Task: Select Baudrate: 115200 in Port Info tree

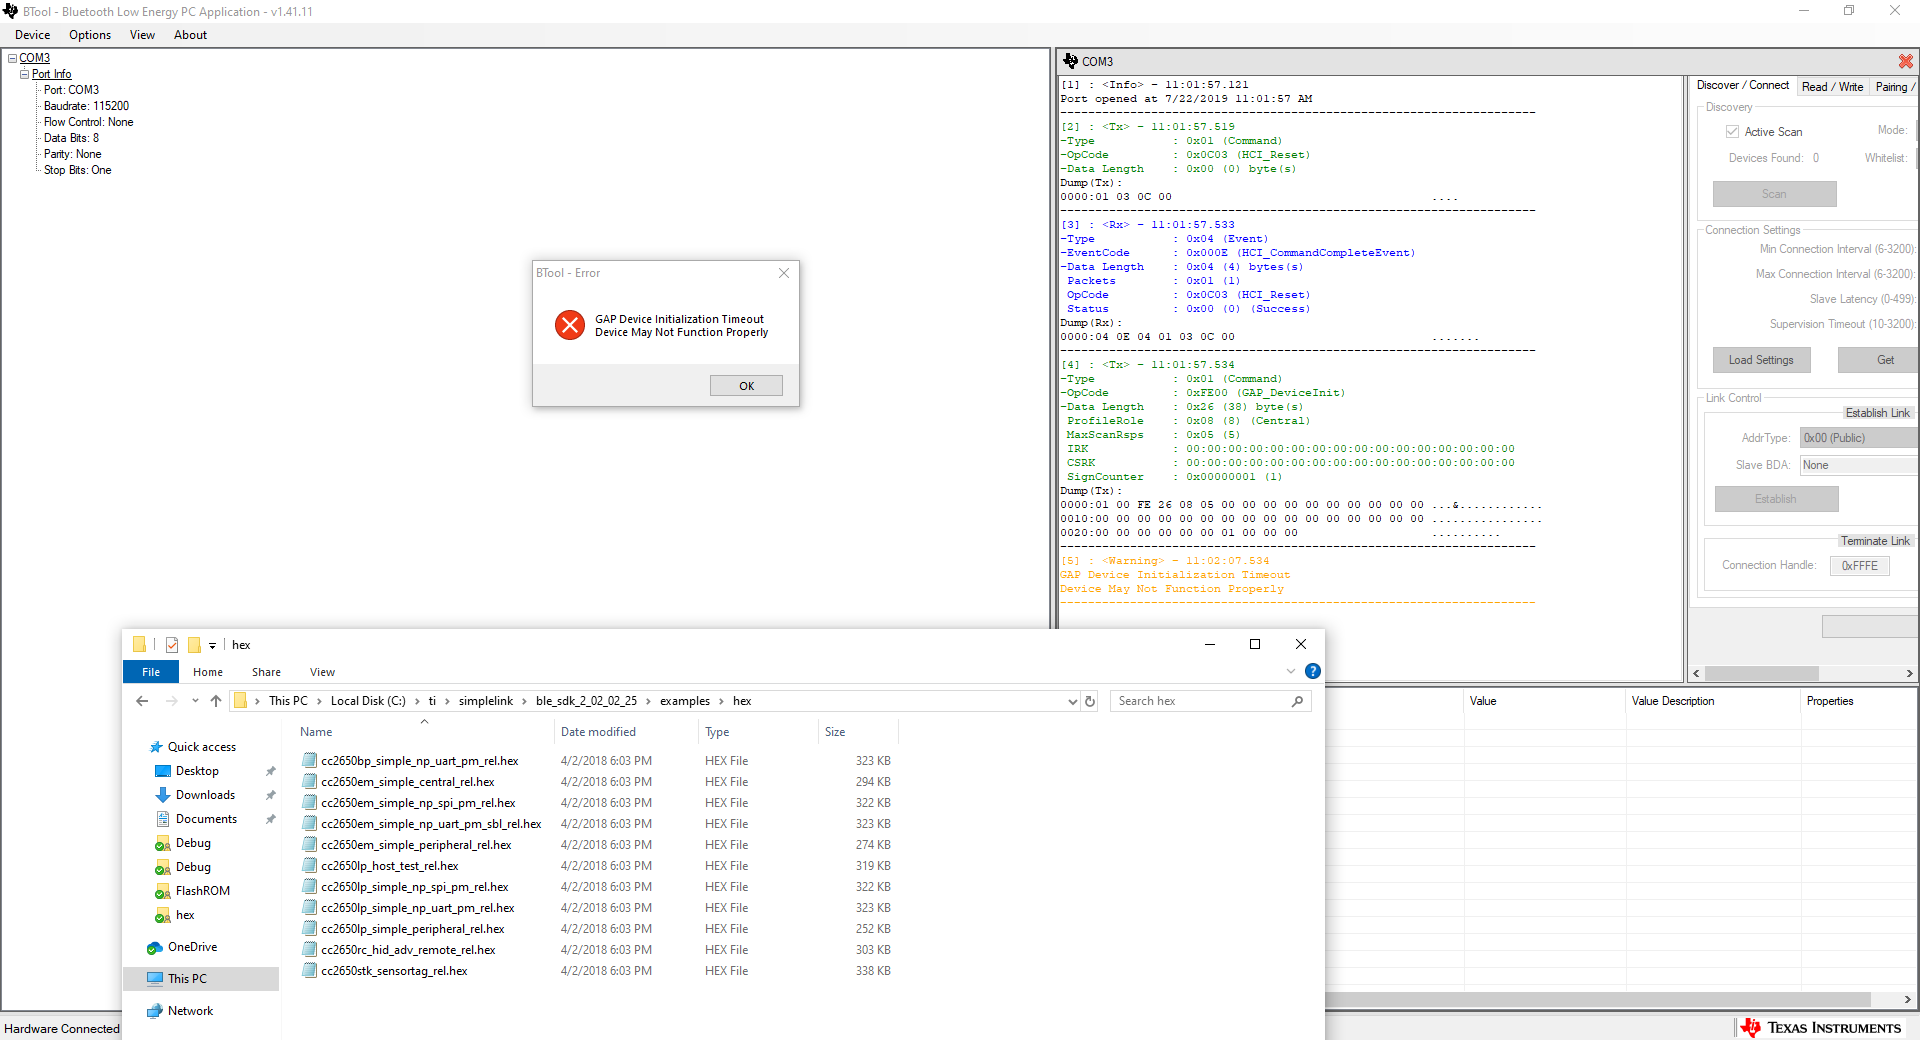Action: click(x=86, y=106)
